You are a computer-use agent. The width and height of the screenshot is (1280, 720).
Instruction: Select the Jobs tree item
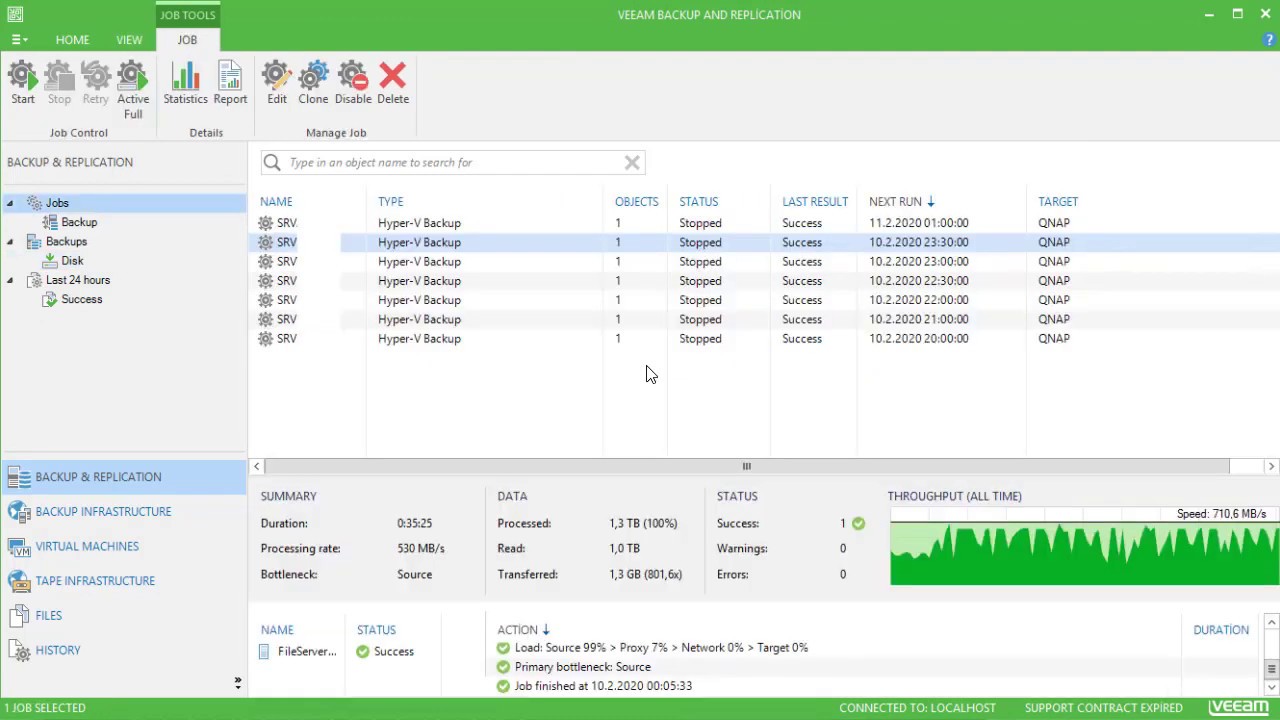click(x=57, y=203)
